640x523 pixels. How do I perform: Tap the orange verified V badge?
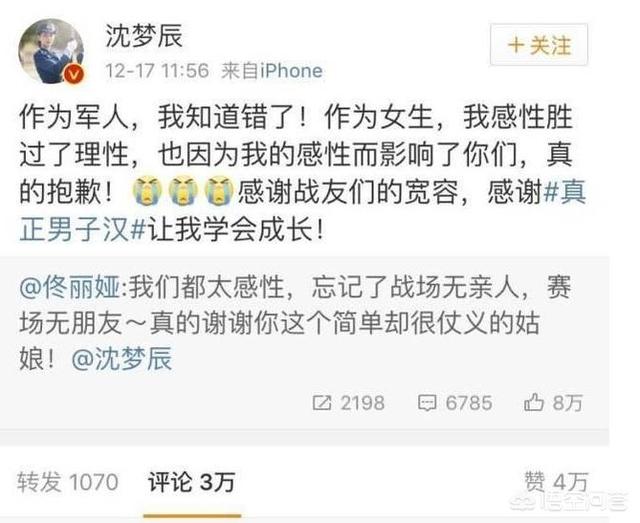74,74
